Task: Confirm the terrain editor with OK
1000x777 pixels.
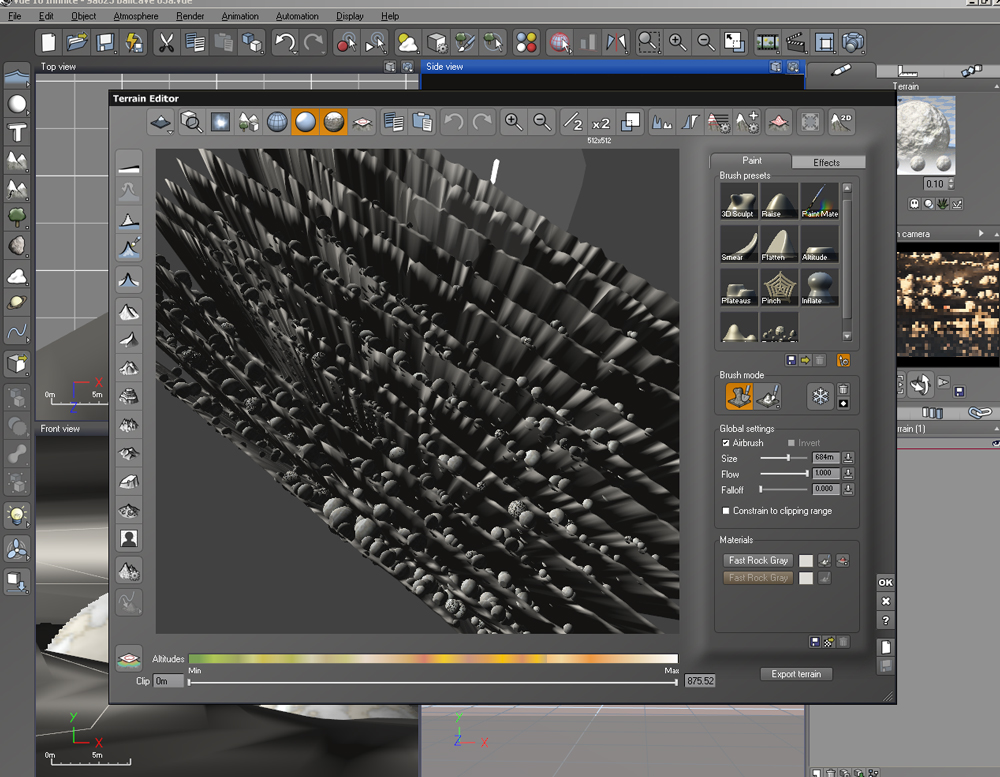Action: (x=885, y=582)
